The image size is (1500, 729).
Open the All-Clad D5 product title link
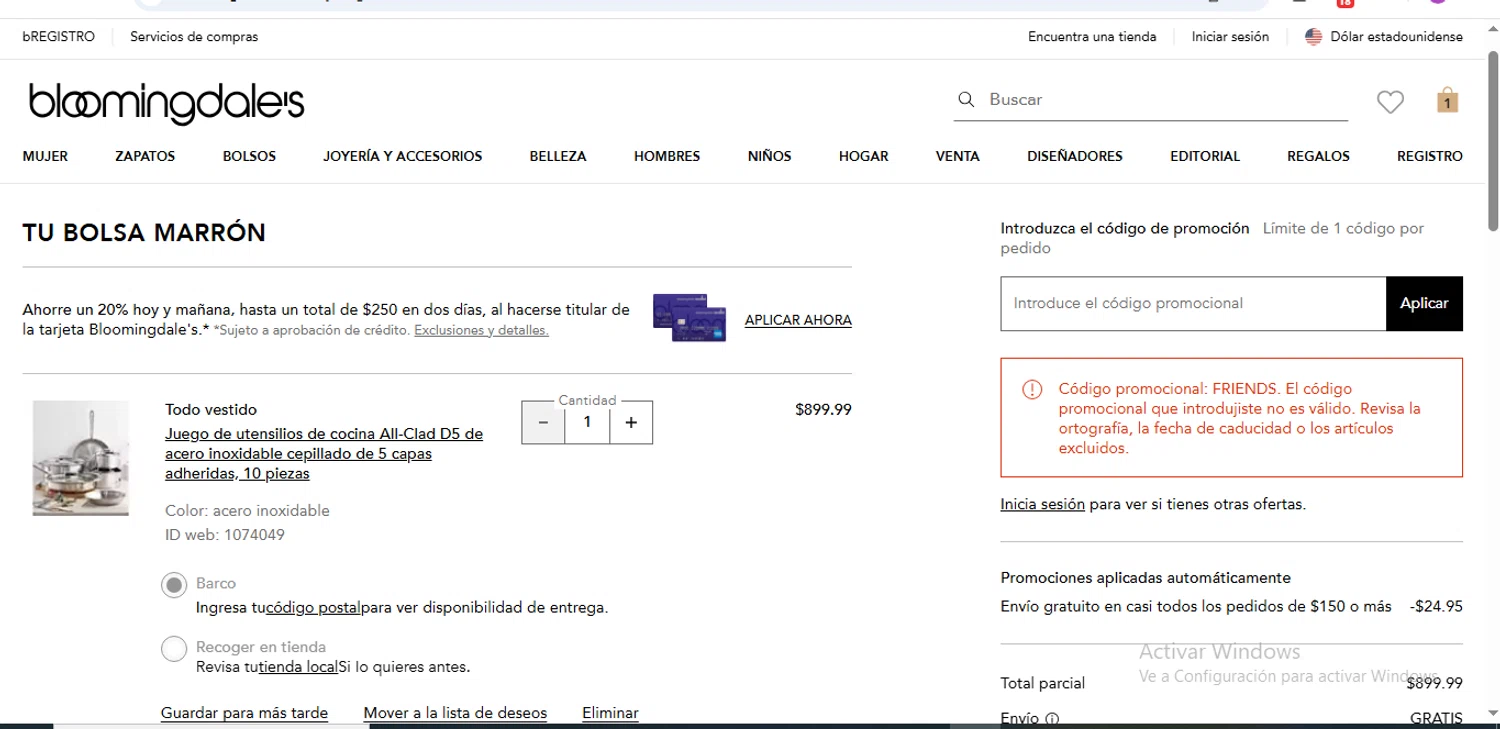(x=324, y=454)
